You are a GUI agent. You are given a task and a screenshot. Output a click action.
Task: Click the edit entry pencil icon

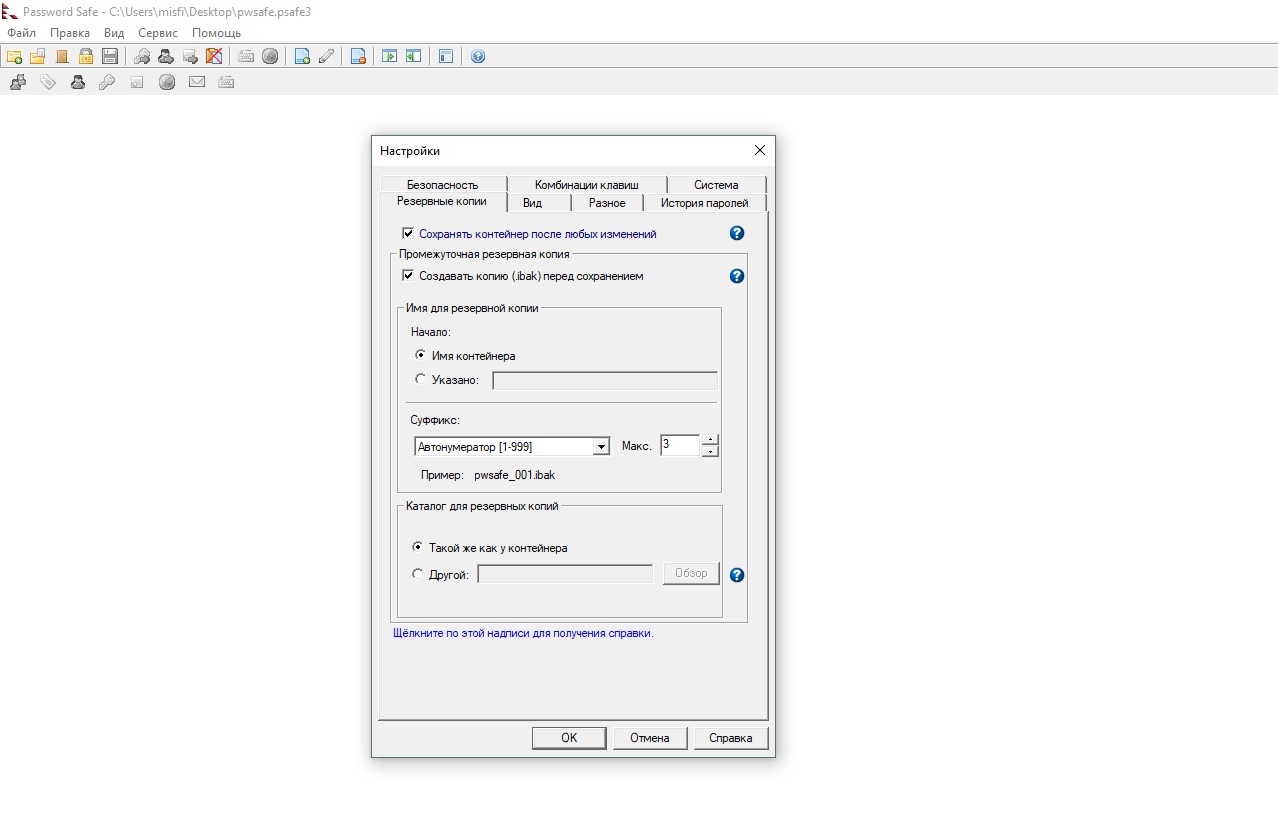click(x=326, y=56)
